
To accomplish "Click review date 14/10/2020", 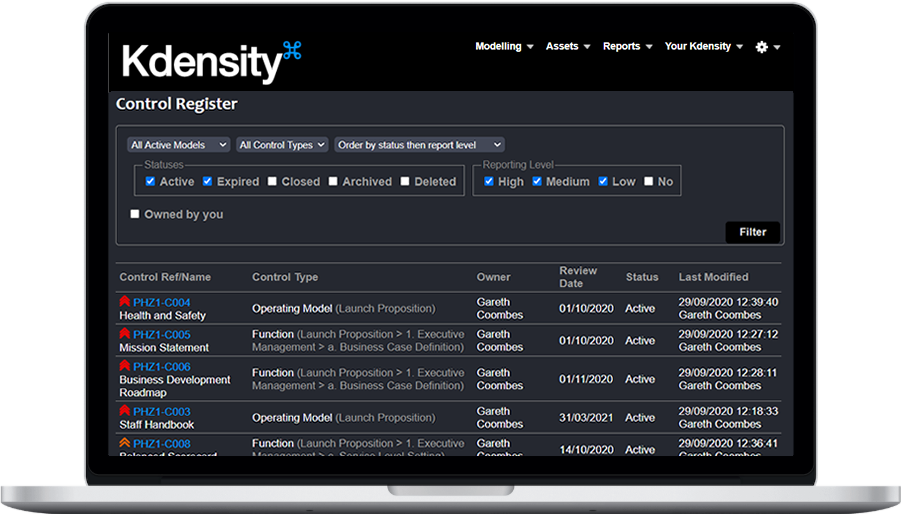I will tap(586, 450).
